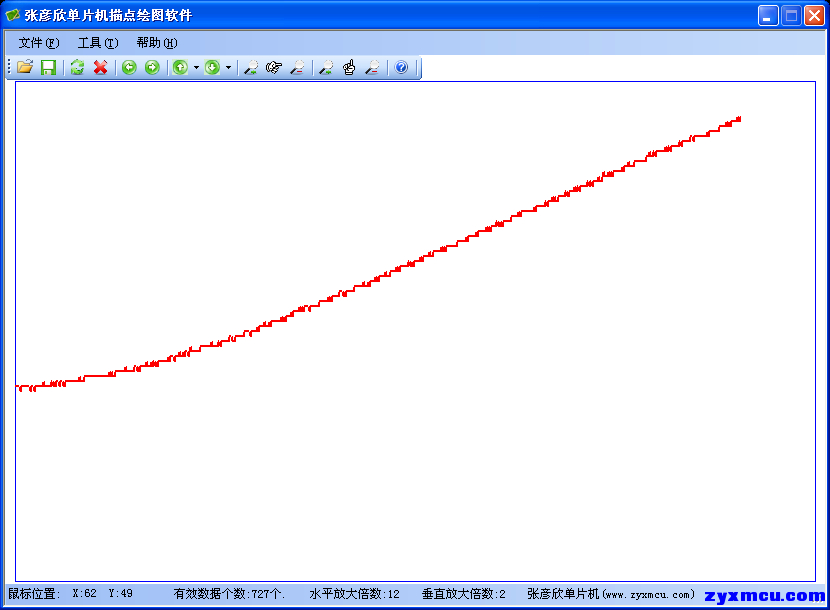Close the plotting software window
The image size is (830, 610).
814,15
